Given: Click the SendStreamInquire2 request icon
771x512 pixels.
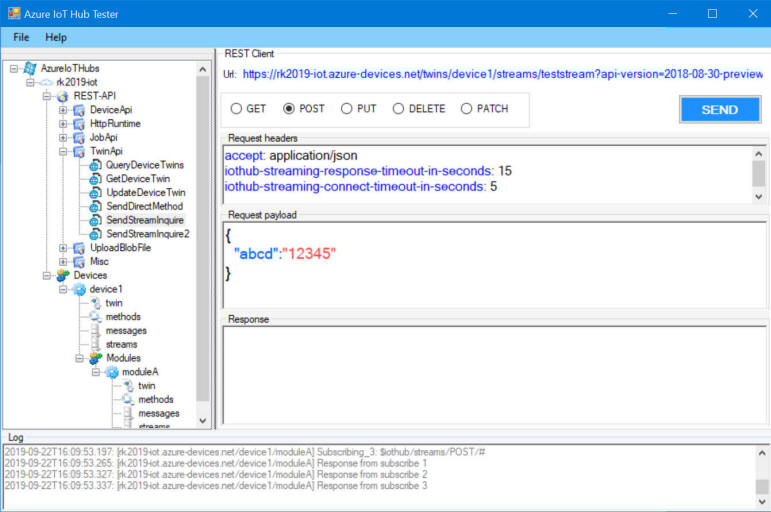Looking at the screenshot, I should [x=95, y=235].
